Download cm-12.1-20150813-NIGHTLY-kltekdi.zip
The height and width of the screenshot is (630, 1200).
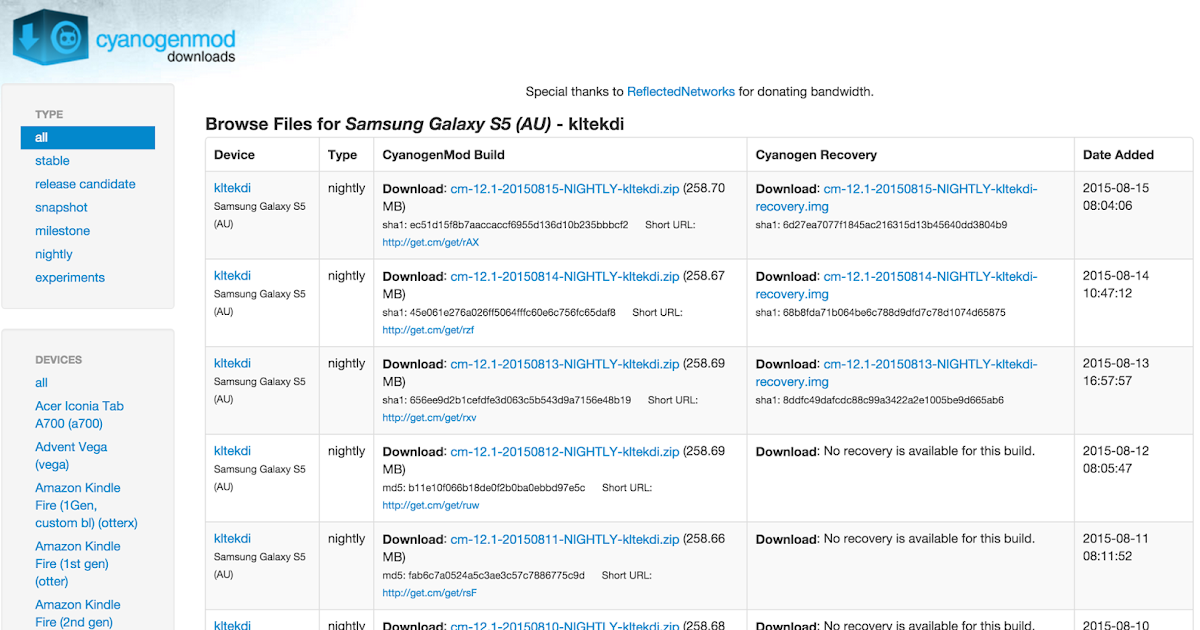(x=565, y=364)
